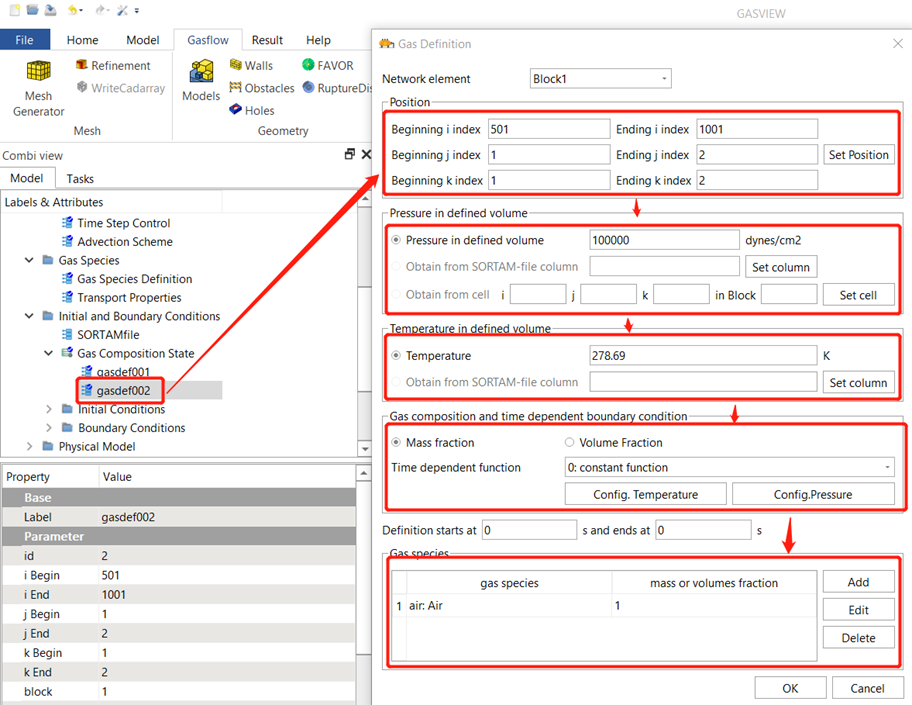
Task: Click the Transport Properties item icon
Action: point(67,297)
